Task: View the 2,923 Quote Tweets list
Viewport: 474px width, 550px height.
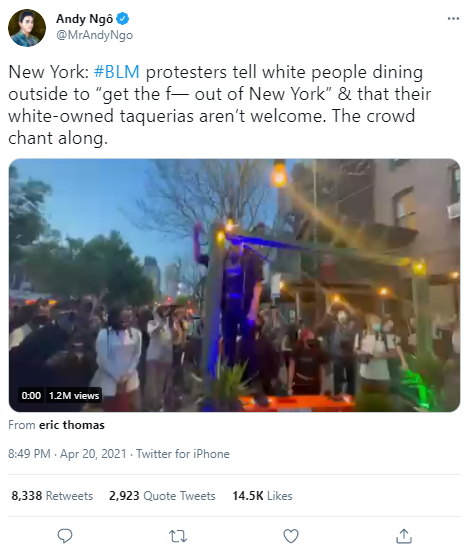Action: (x=162, y=496)
